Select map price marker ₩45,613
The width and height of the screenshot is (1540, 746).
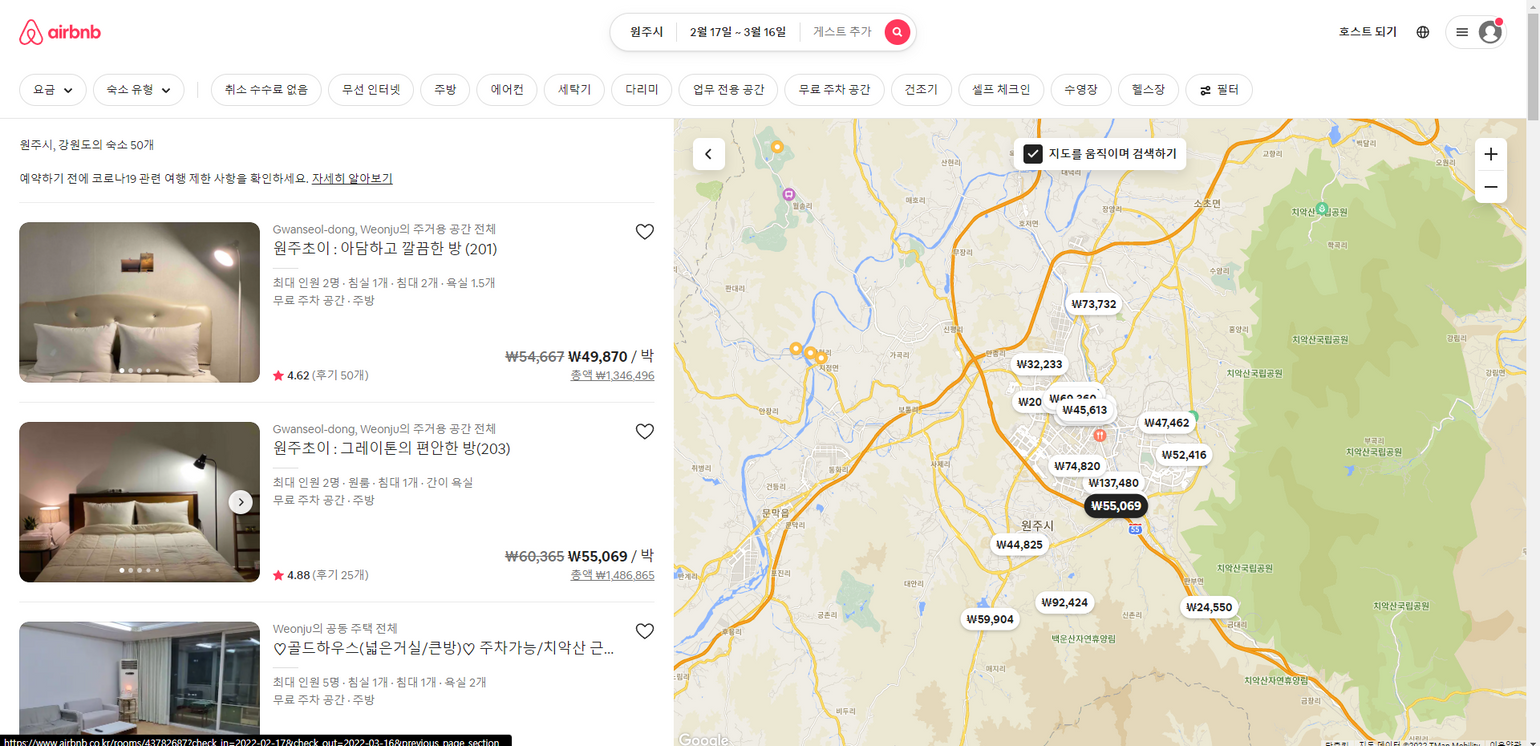[1084, 410]
